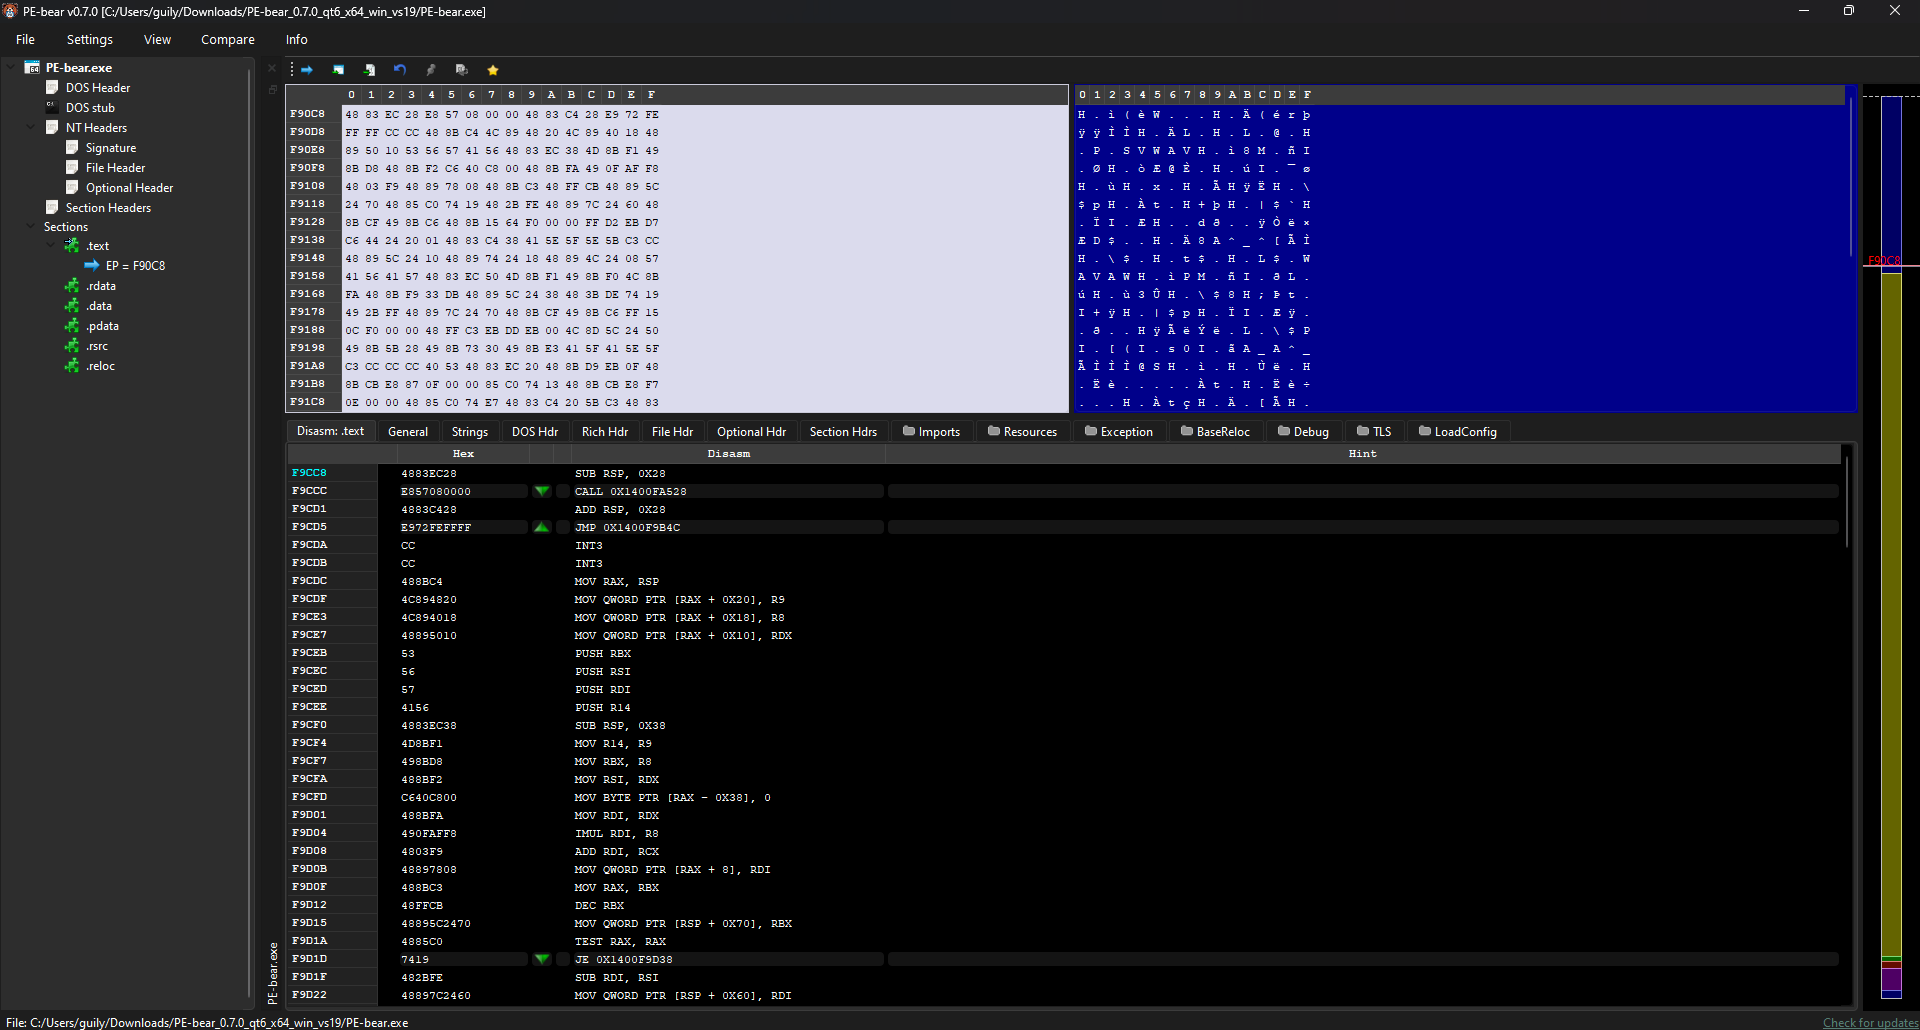Click the green down arrow beside CALL instruction
Image resolution: width=1920 pixels, height=1030 pixels.
(541, 491)
